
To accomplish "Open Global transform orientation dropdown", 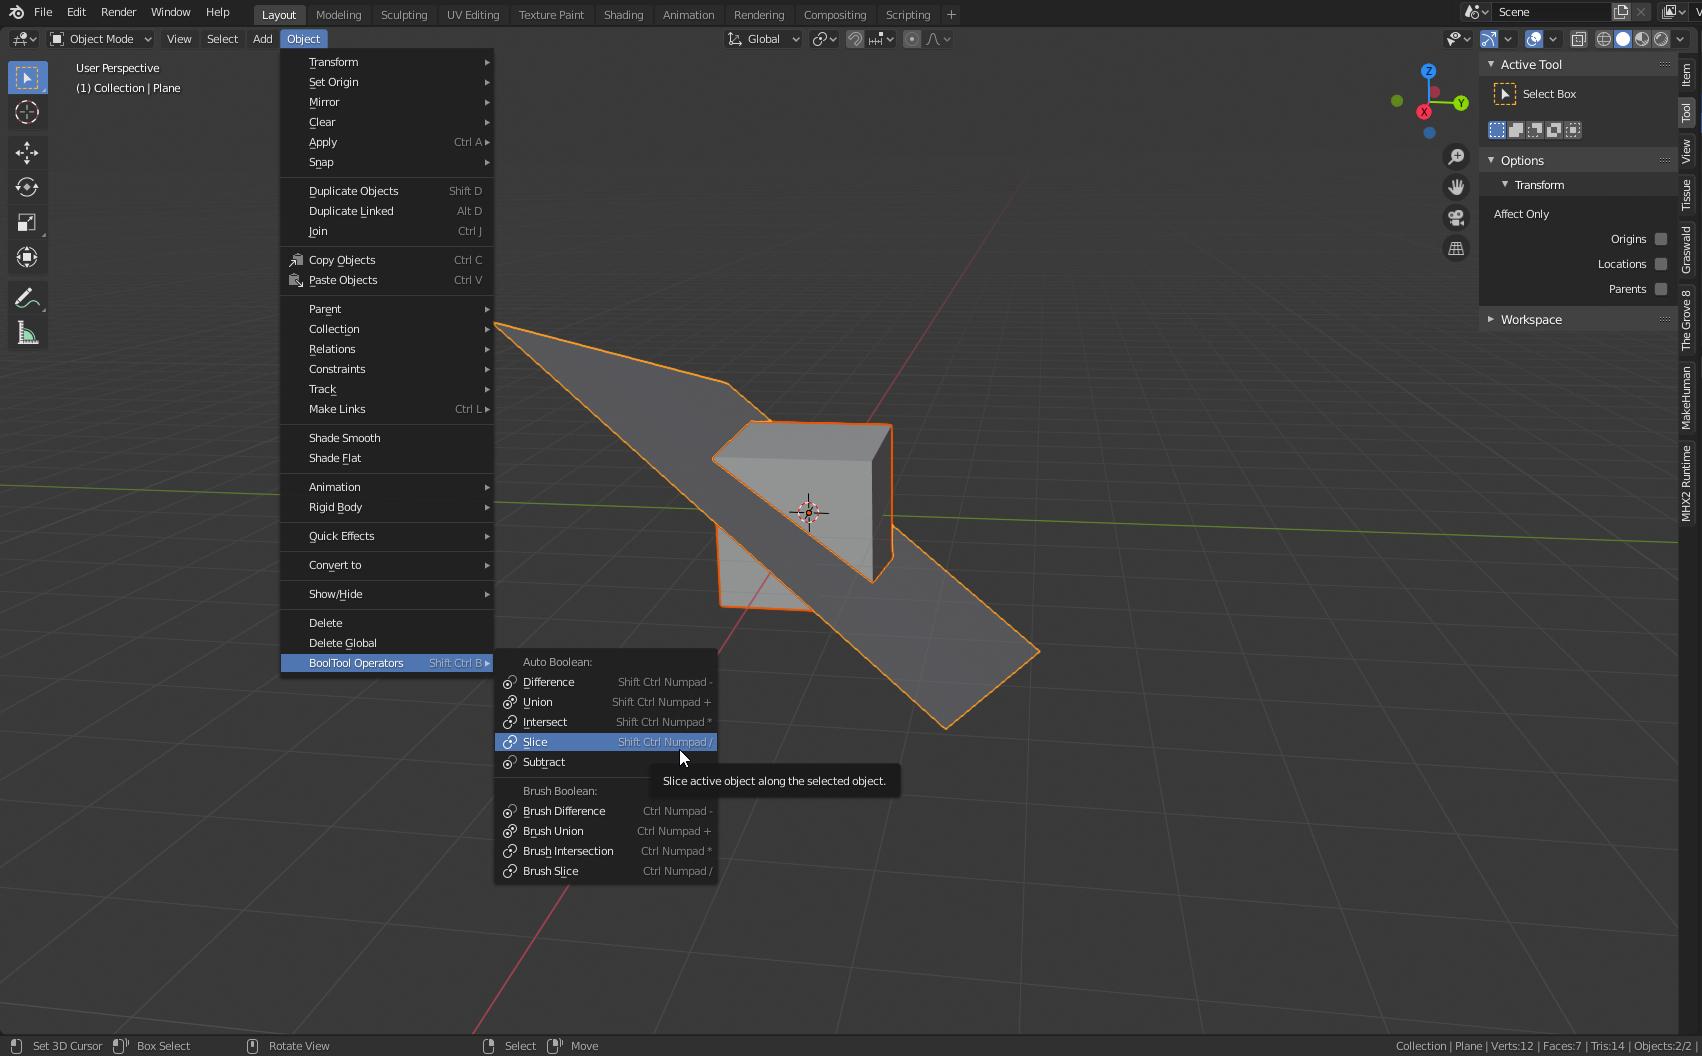I will tap(763, 39).
